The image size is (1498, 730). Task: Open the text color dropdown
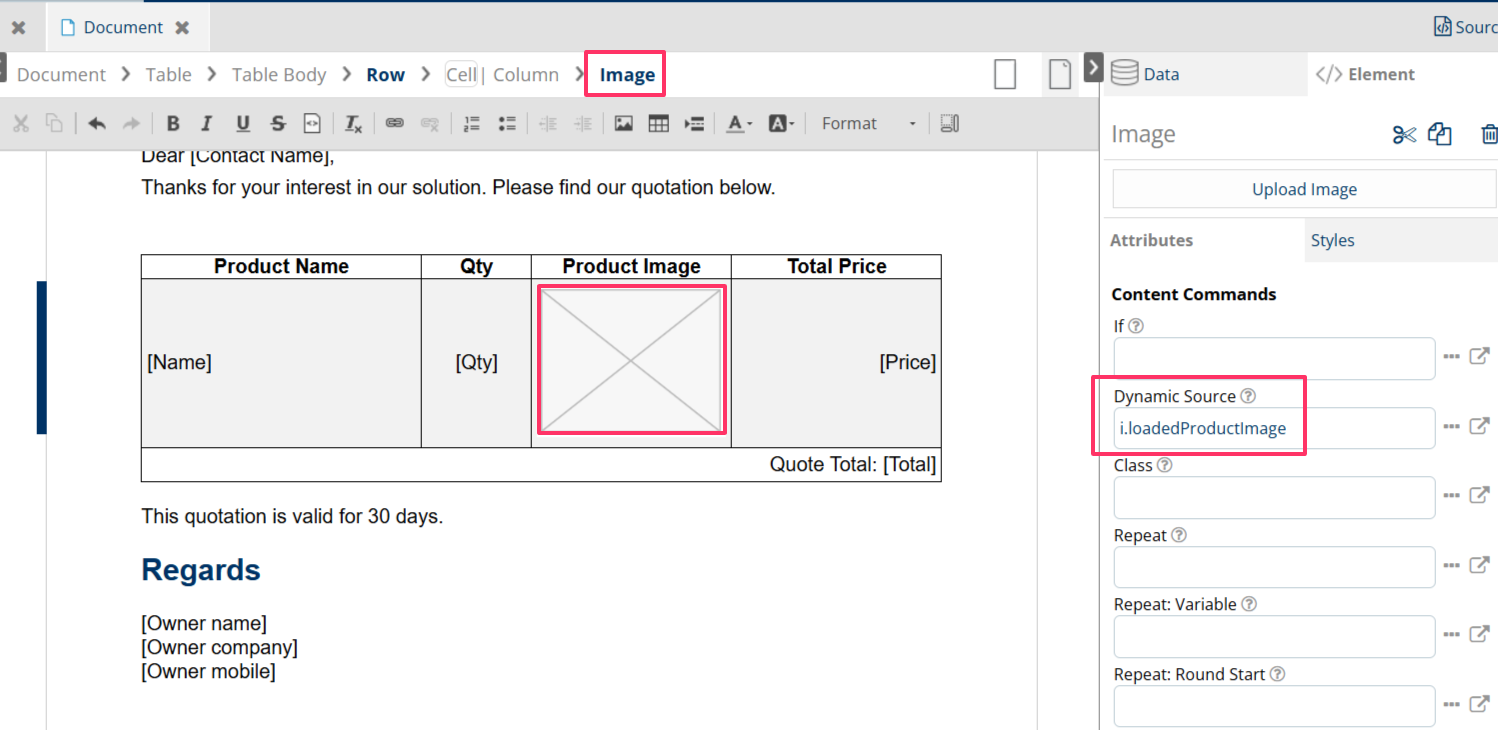(x=739, y=124)
